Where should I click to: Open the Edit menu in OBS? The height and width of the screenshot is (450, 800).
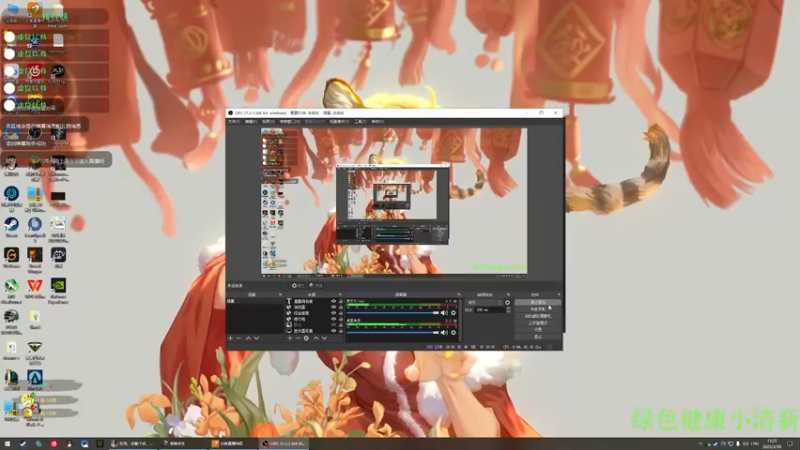tap(251, 121)
